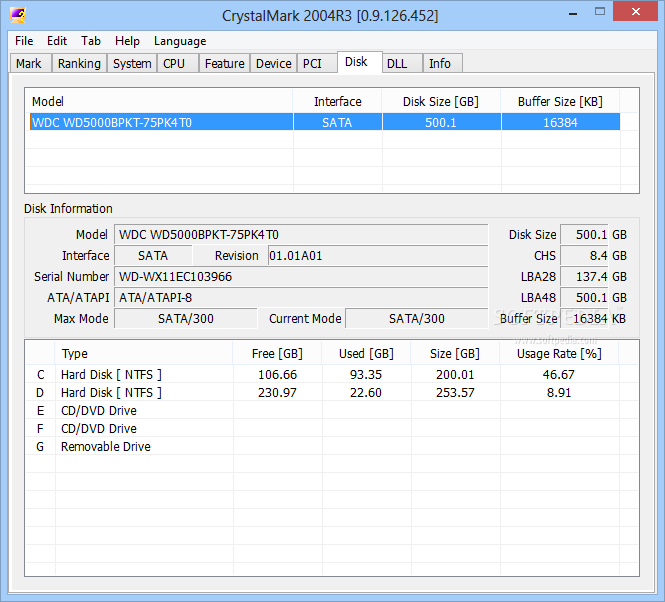
Task: Open the File menu
Action: coord(24,41)
